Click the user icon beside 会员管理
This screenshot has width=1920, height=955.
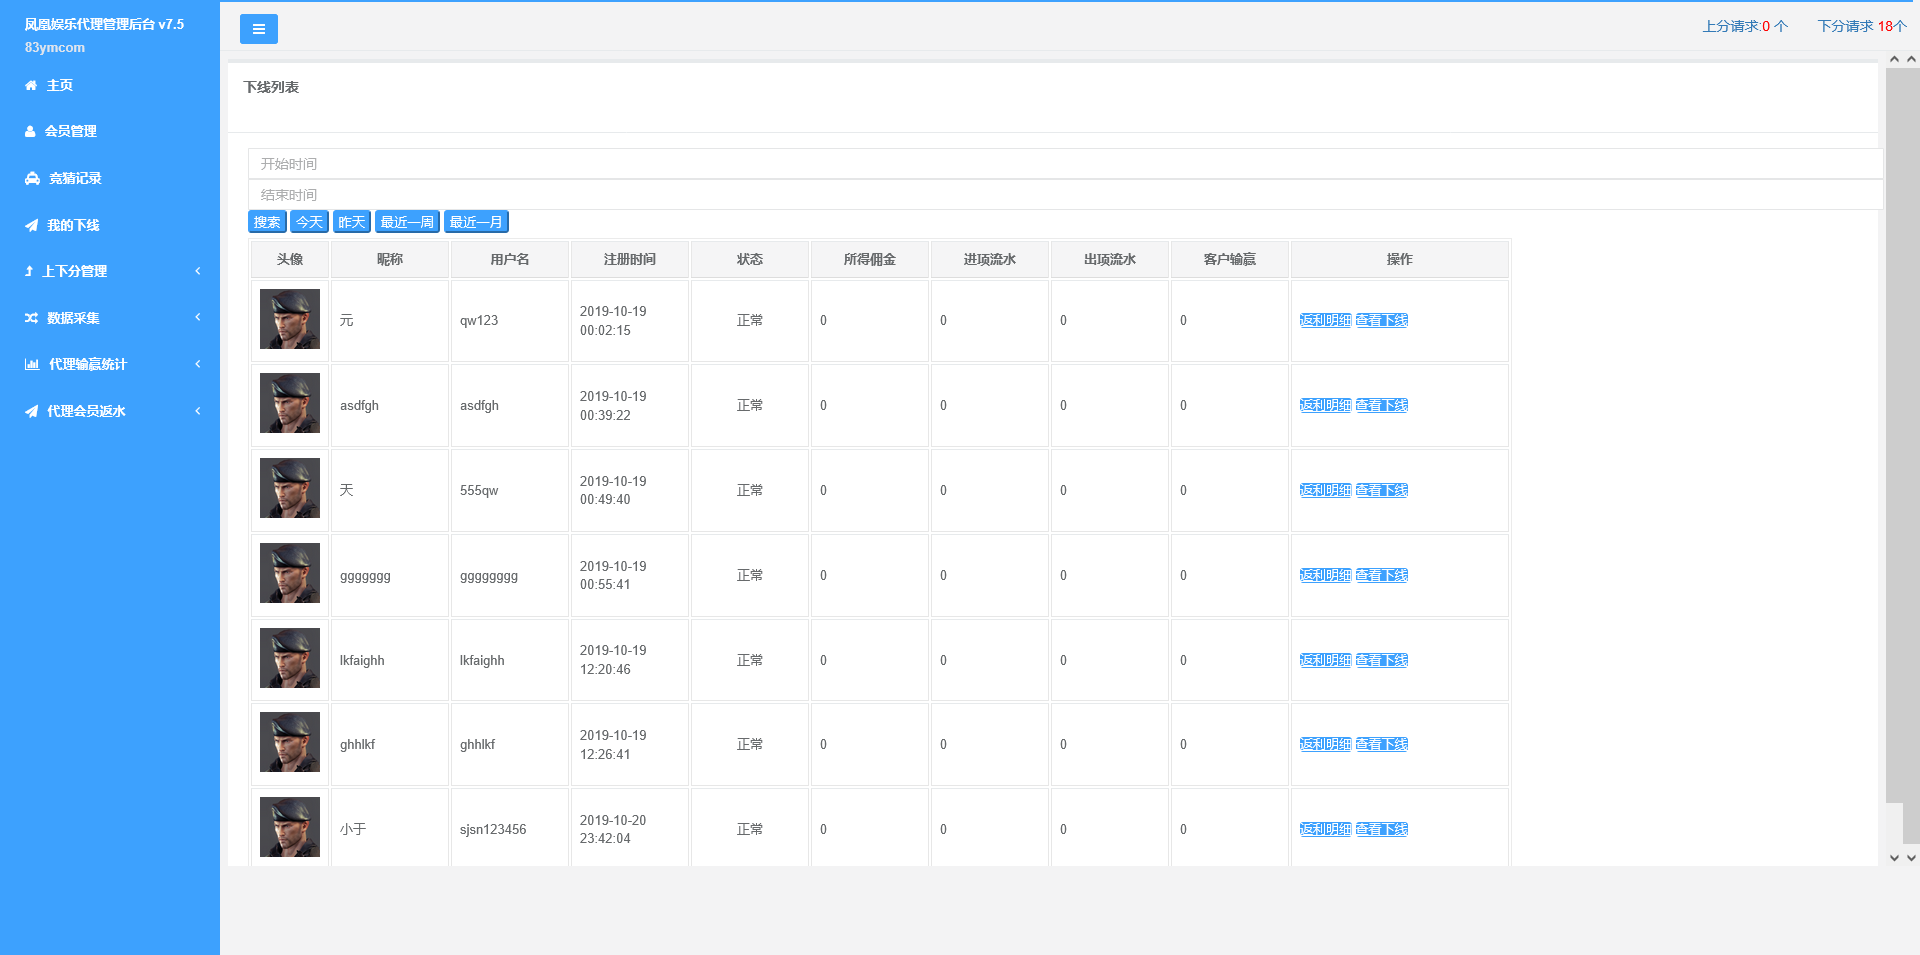pyautogui.click(x=30, y=132)
